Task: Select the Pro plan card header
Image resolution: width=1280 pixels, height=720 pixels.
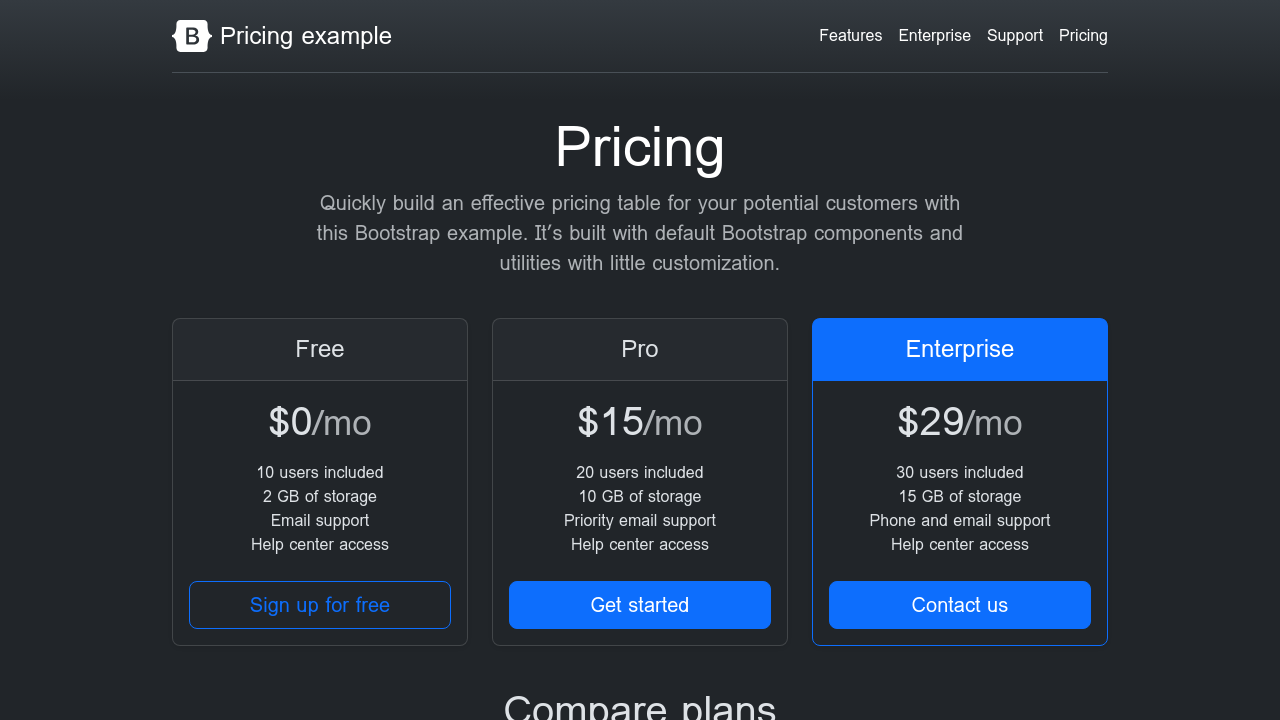Action: (x=640, y=349)
